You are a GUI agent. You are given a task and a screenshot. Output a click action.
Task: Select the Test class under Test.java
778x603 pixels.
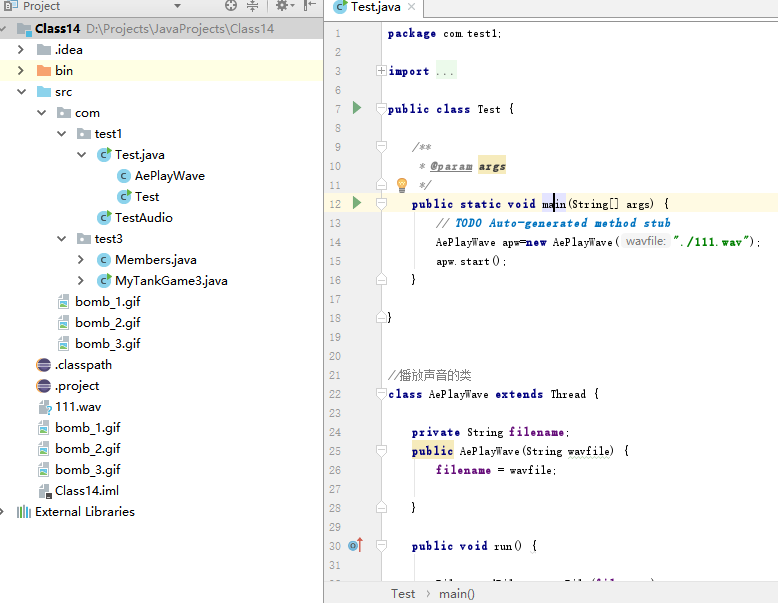(147, 197)
